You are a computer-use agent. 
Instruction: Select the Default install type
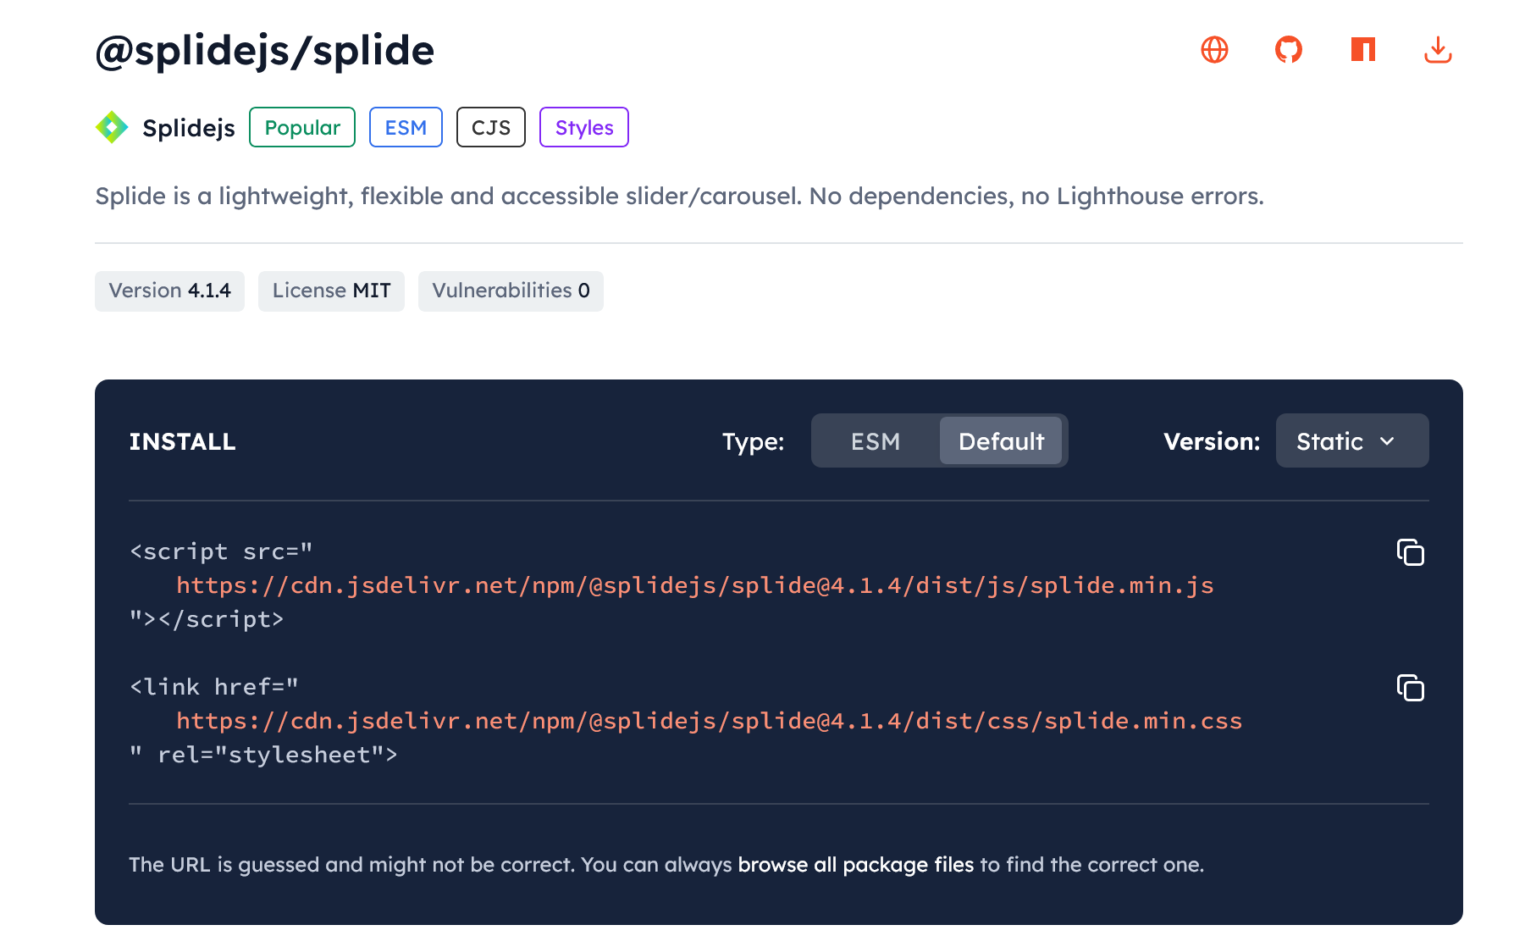click(x=1000, y=441)
